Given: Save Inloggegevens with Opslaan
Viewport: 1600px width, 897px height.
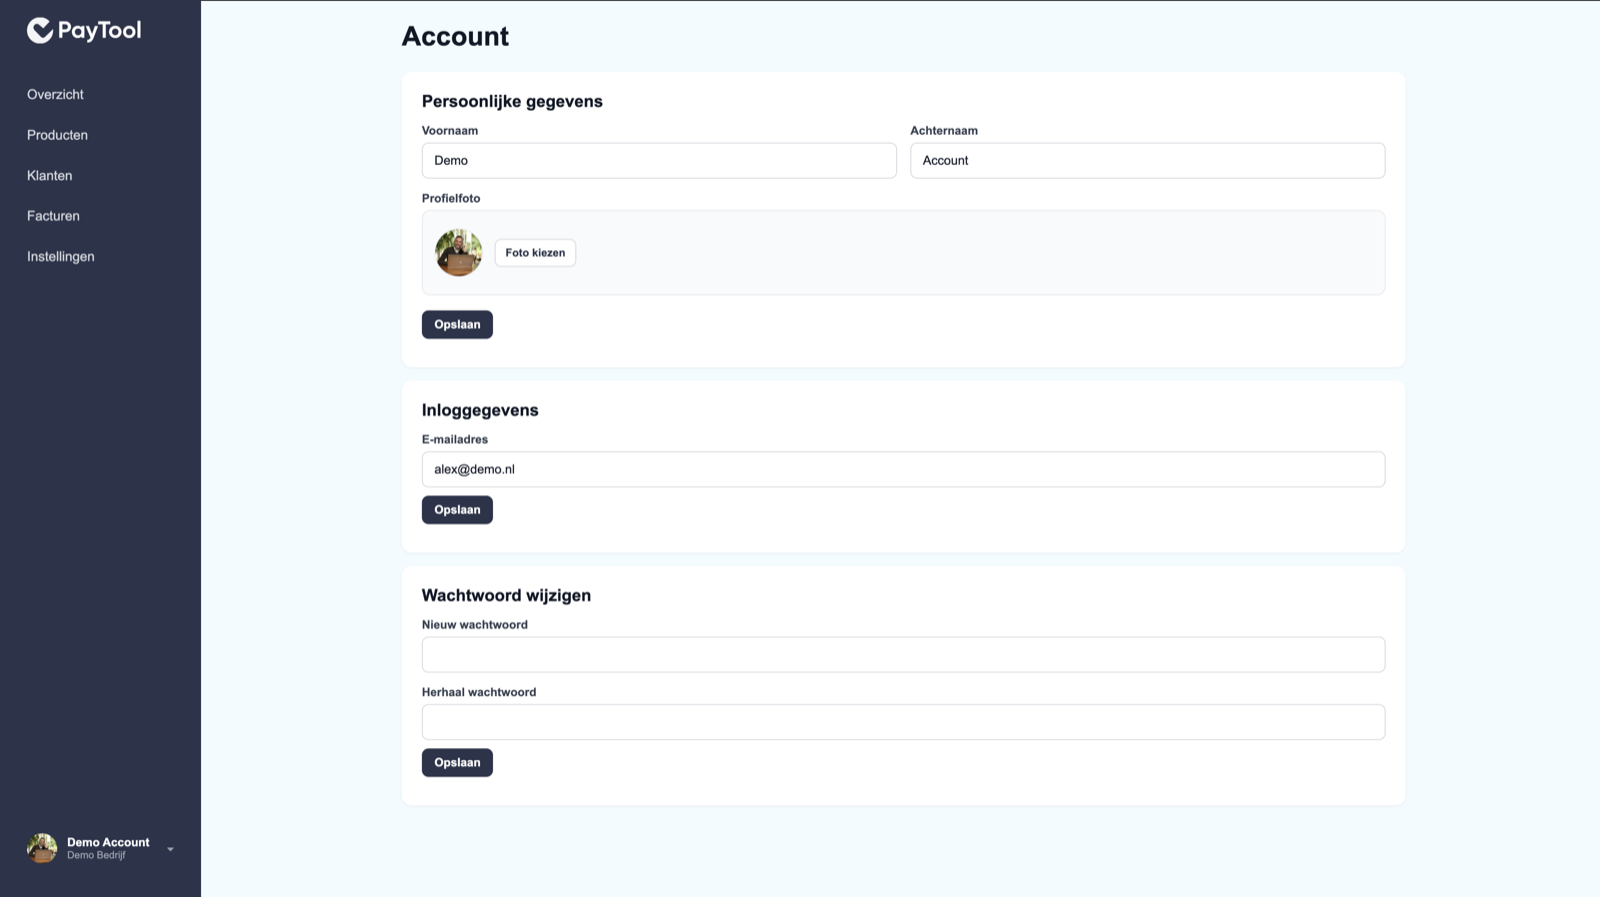Looking at the screenshot, I should point(457,510).
